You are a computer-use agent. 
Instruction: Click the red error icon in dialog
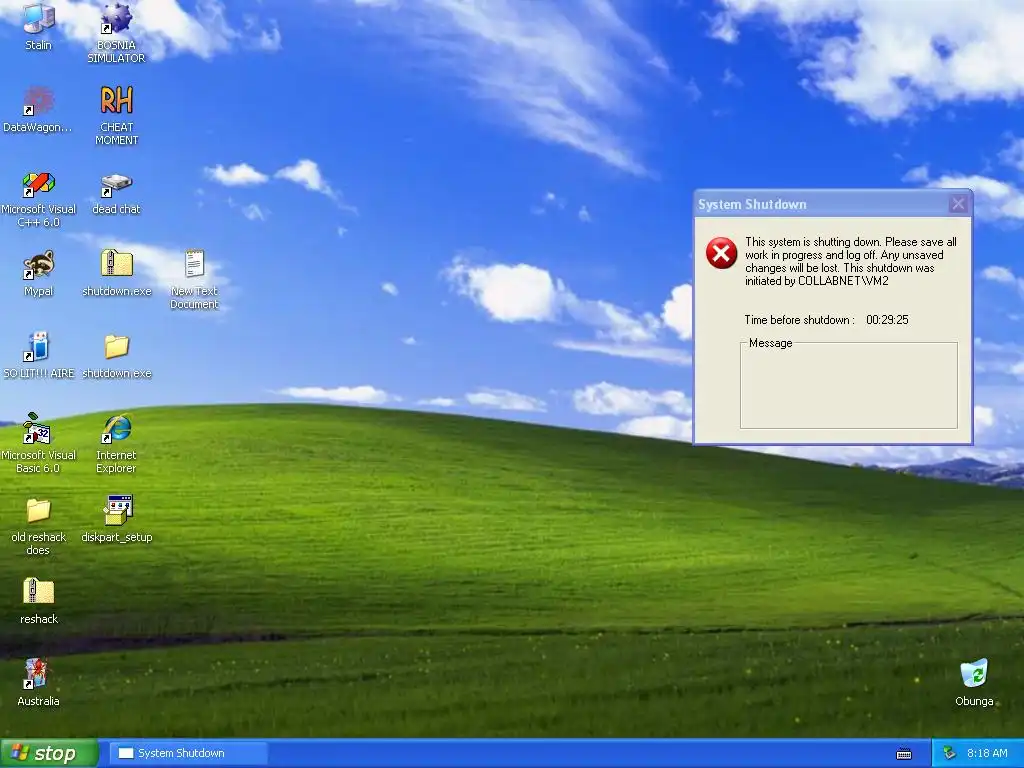tap(722, 253)
